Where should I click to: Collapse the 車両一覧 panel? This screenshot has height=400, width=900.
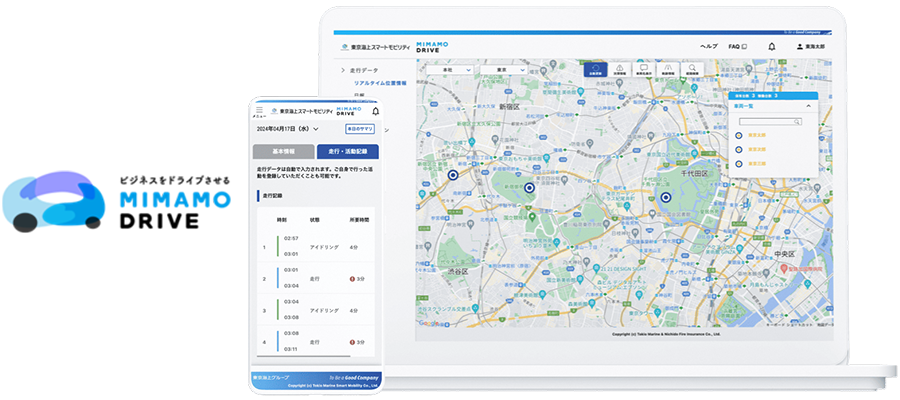click(807, 105)
